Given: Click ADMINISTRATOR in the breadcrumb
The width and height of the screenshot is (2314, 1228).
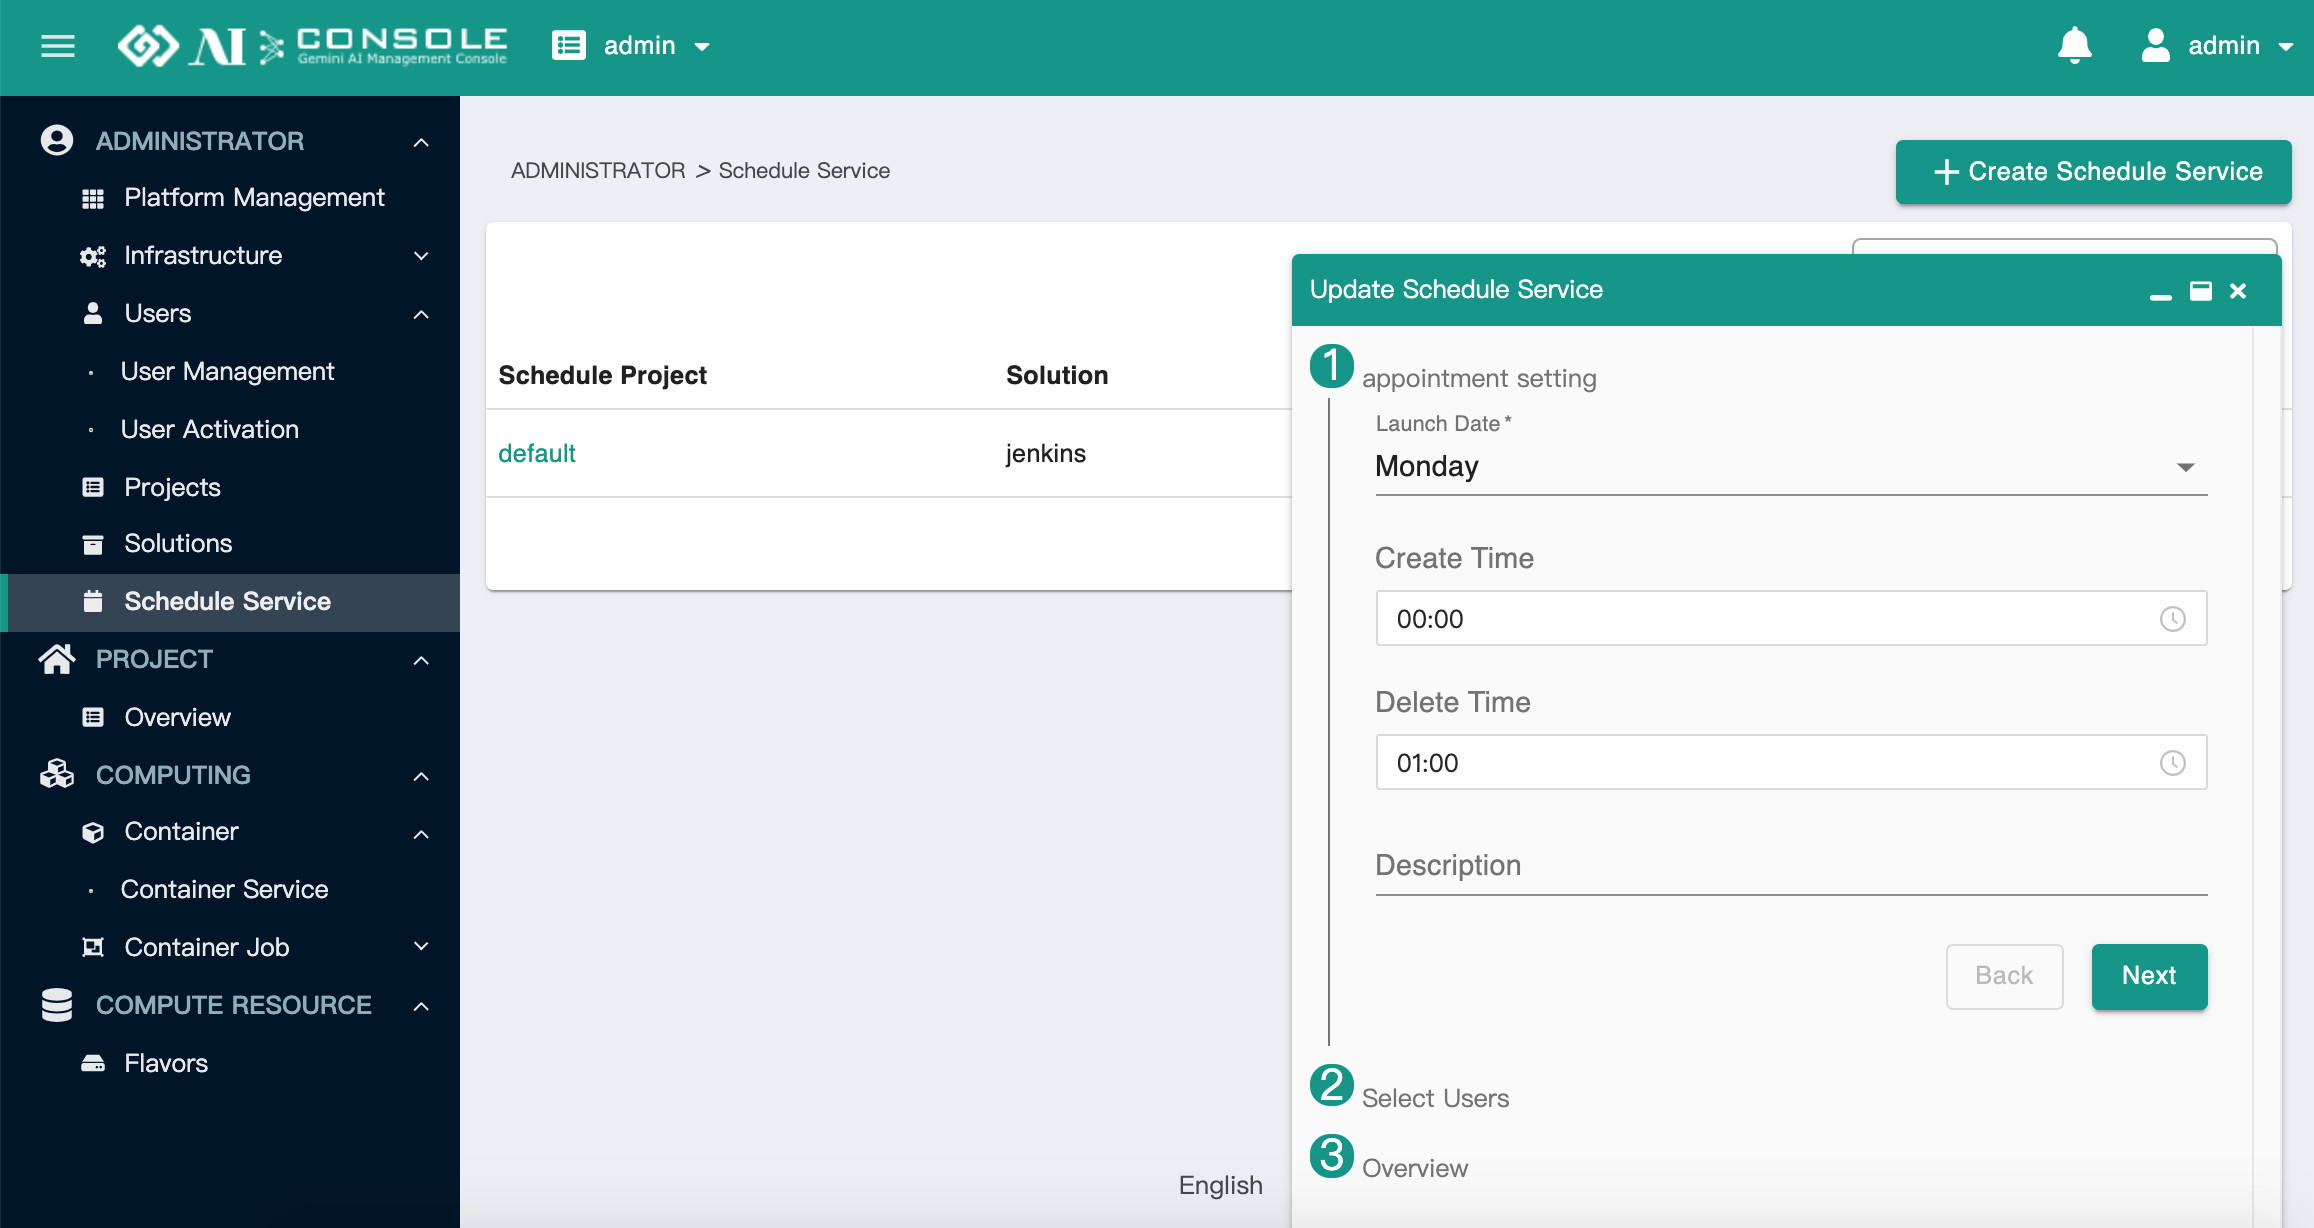Looking at the screenshot, I should click(x=598, y=171).
